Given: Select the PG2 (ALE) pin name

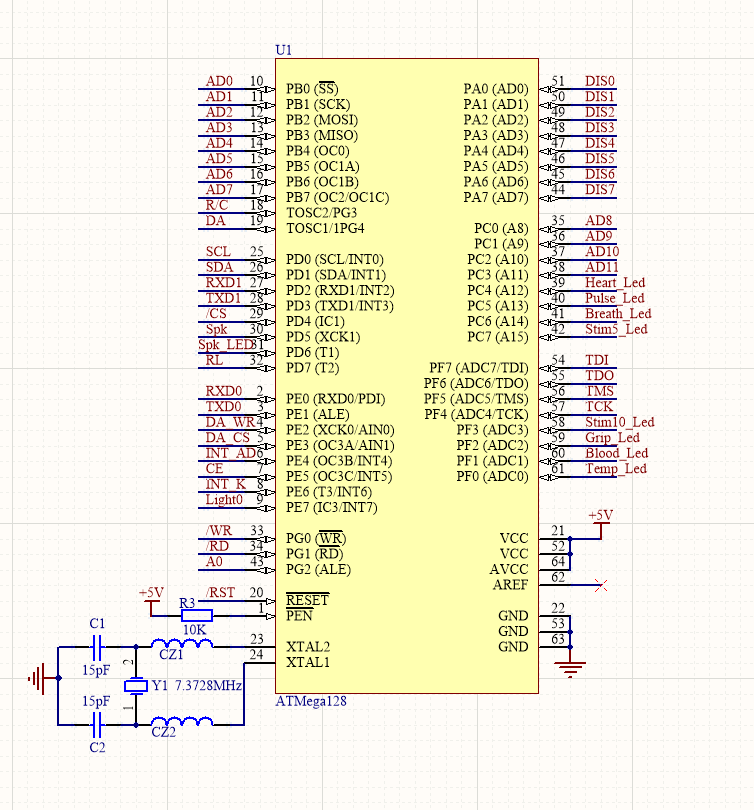Looking at the screenshot, I should click(x=318, y=570).
